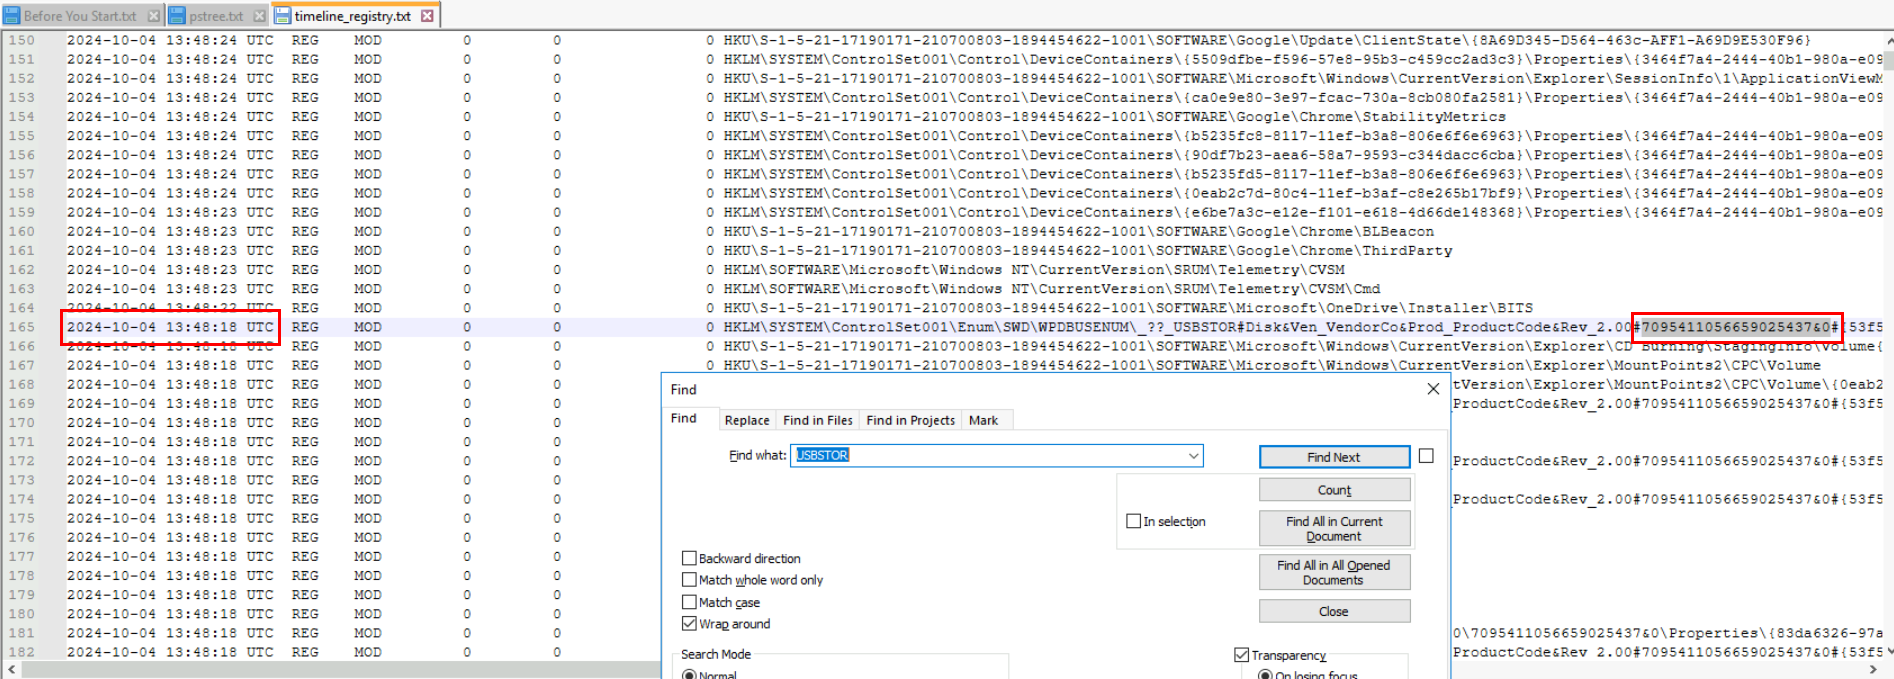Viewport: 1894px width, 679px height.
Task: Select the Find tab in the dialog
Action: click(x=684, y=418)
